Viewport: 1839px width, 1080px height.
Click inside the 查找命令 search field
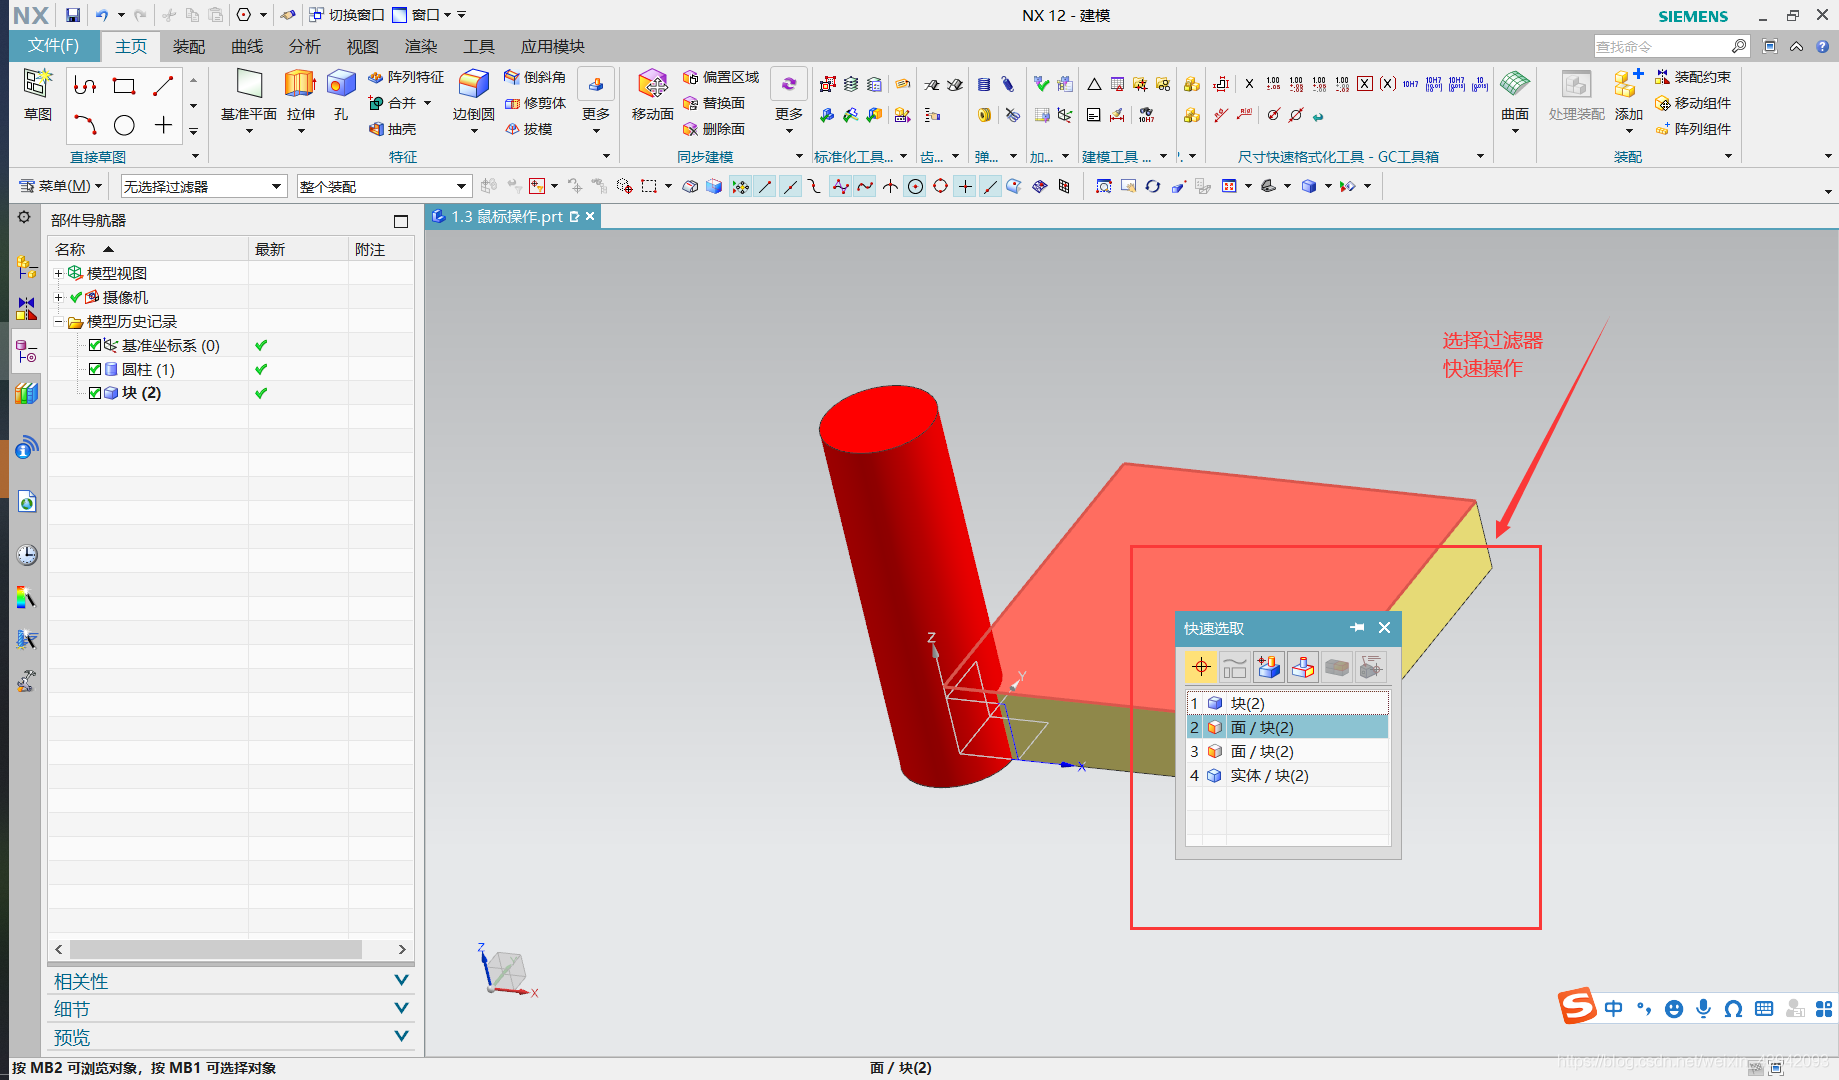click(1662, 46)
